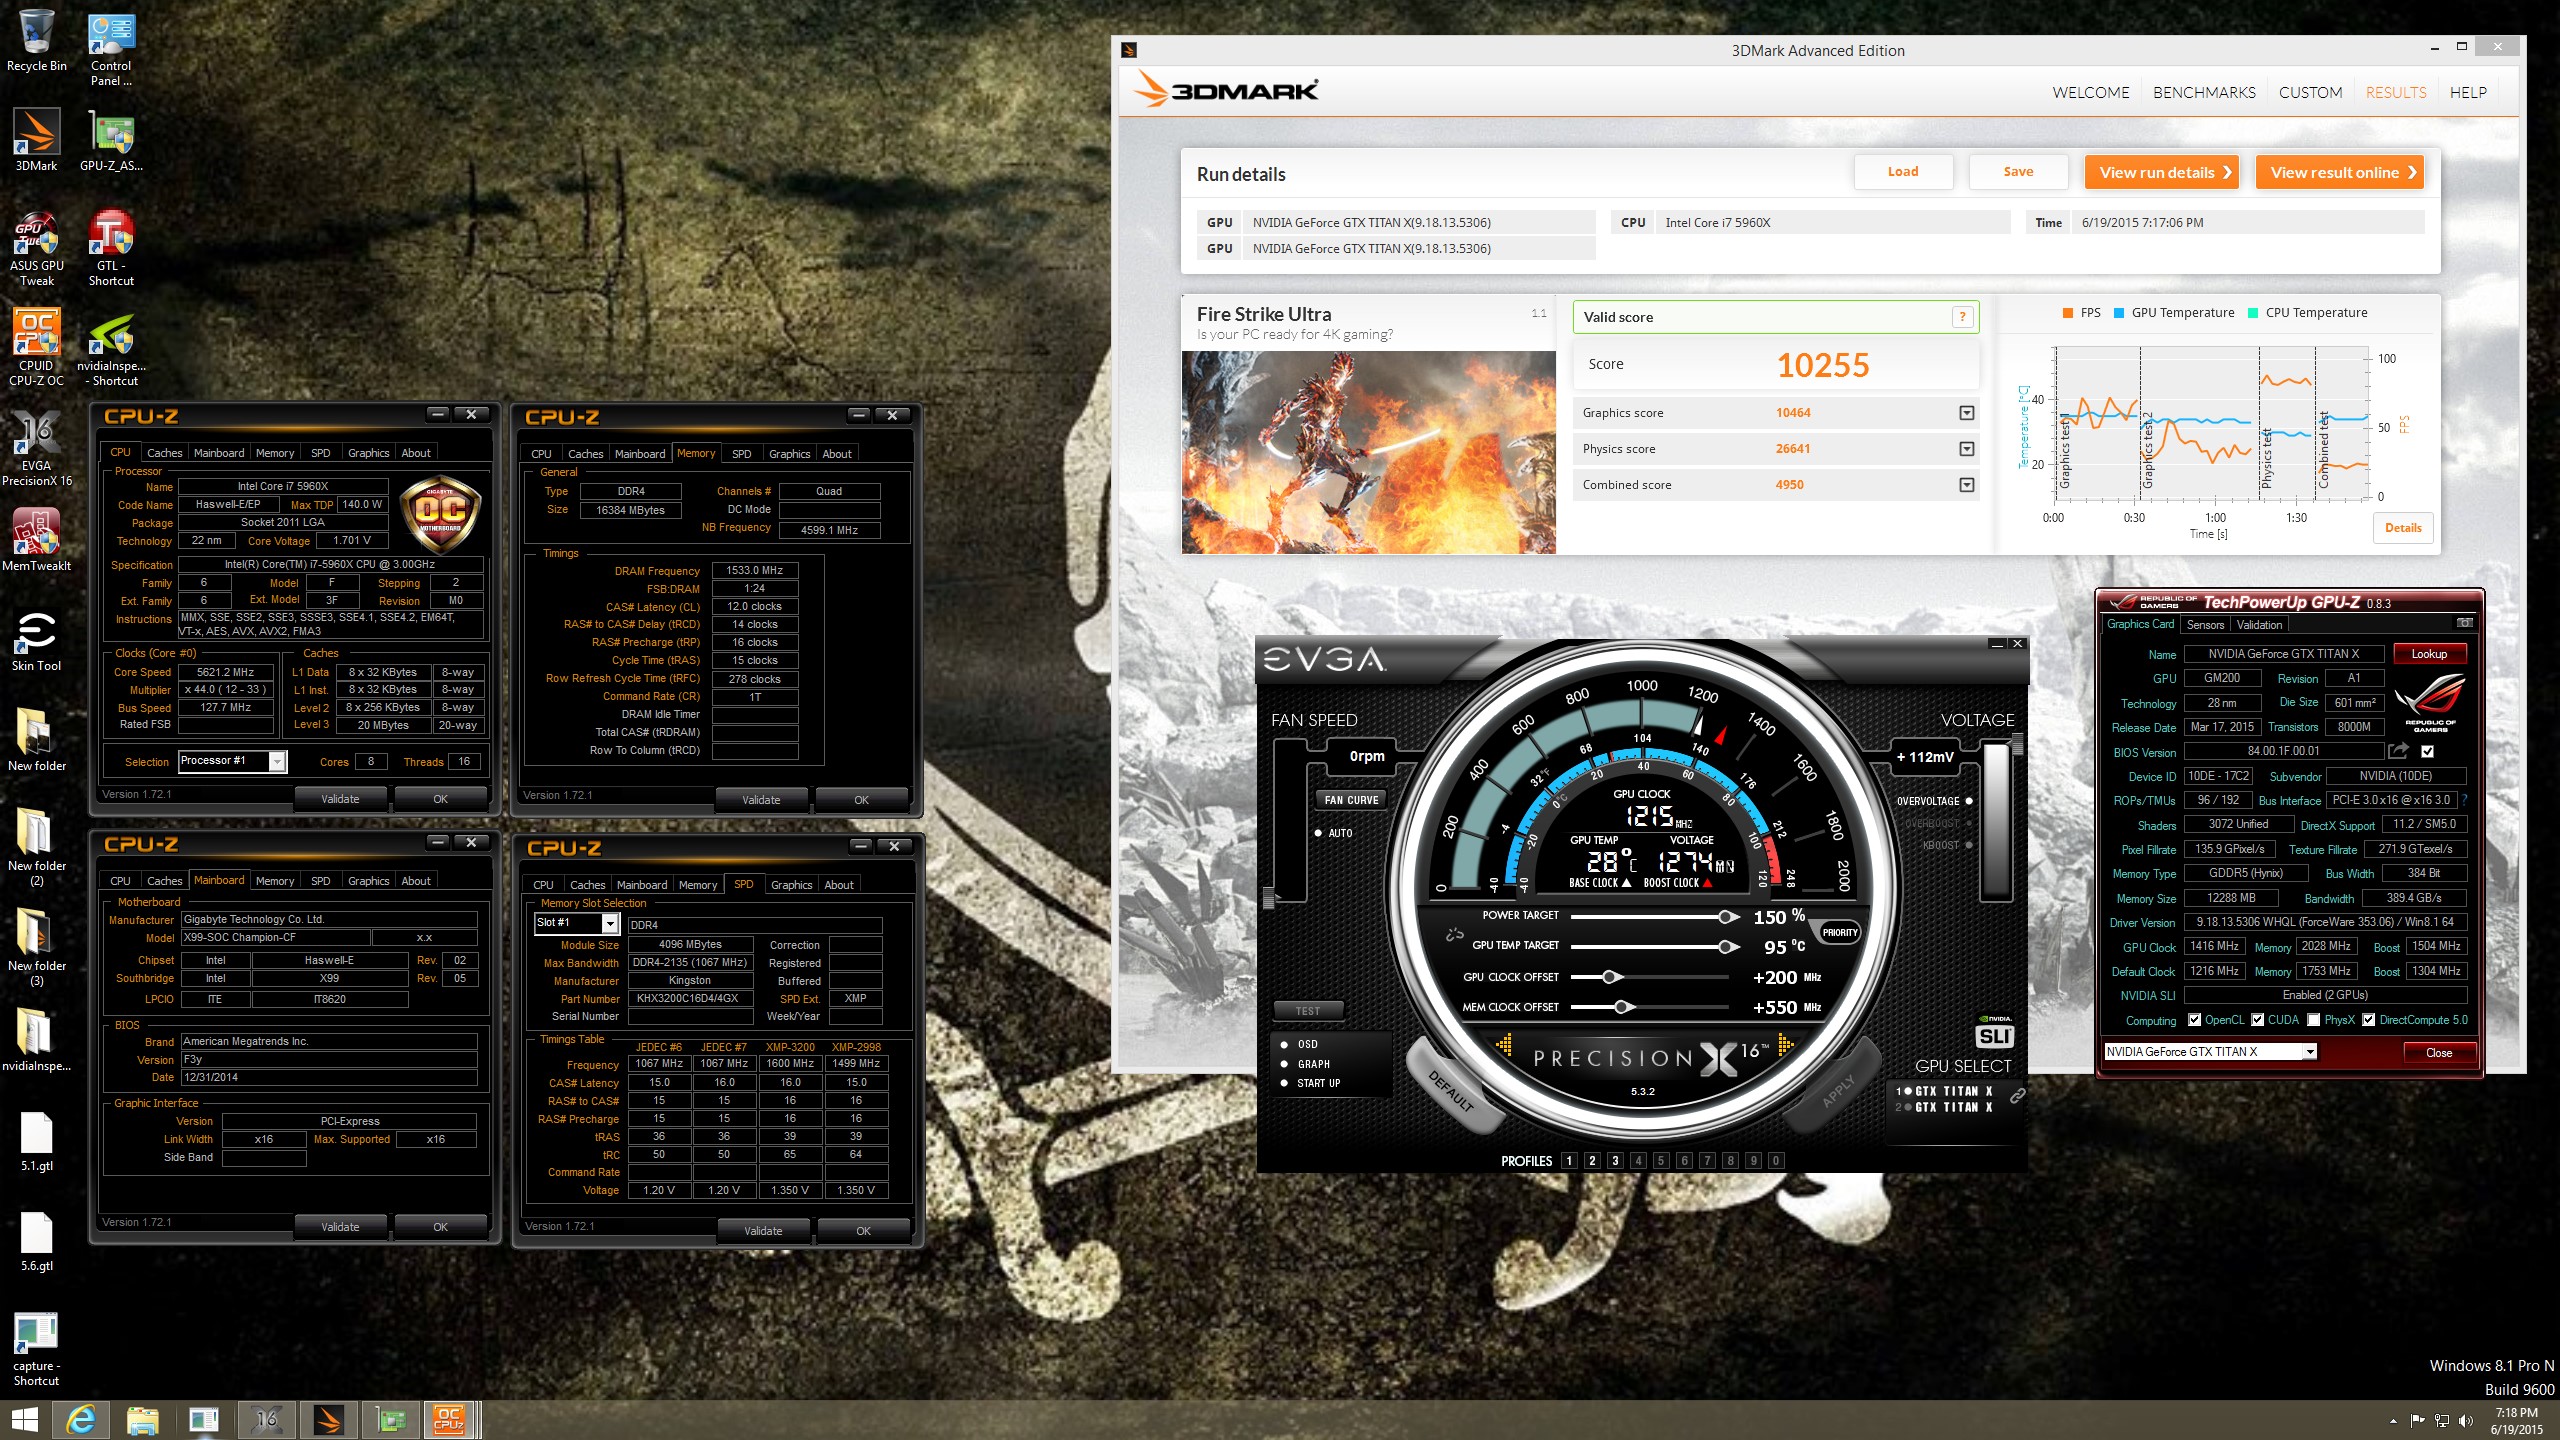Image resolution: width=2560 pixels, height=1440 pixels.
Task: Launch EVGA PrecisionX 16 desktop icon
Action: (x=37, y=448)
